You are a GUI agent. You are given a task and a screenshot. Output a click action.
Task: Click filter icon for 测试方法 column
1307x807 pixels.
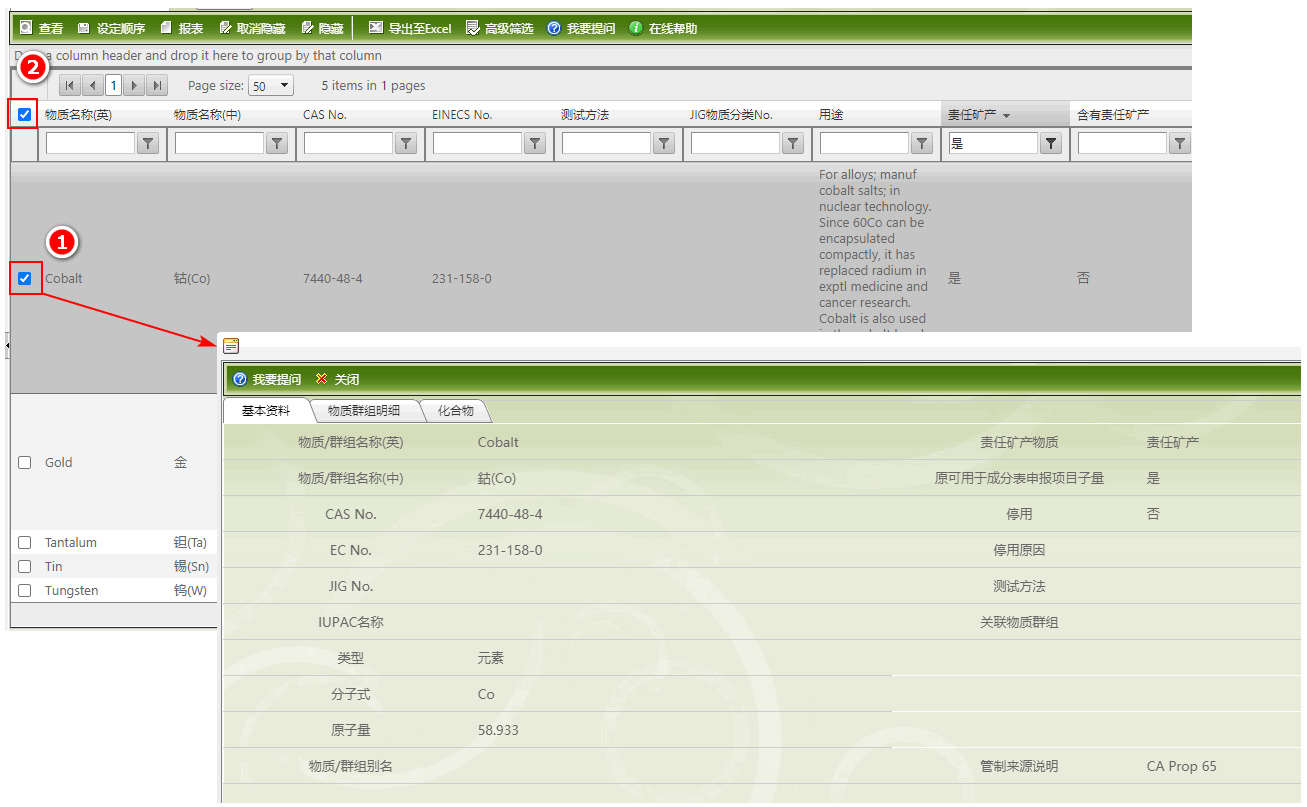click(x=664, y=144)
